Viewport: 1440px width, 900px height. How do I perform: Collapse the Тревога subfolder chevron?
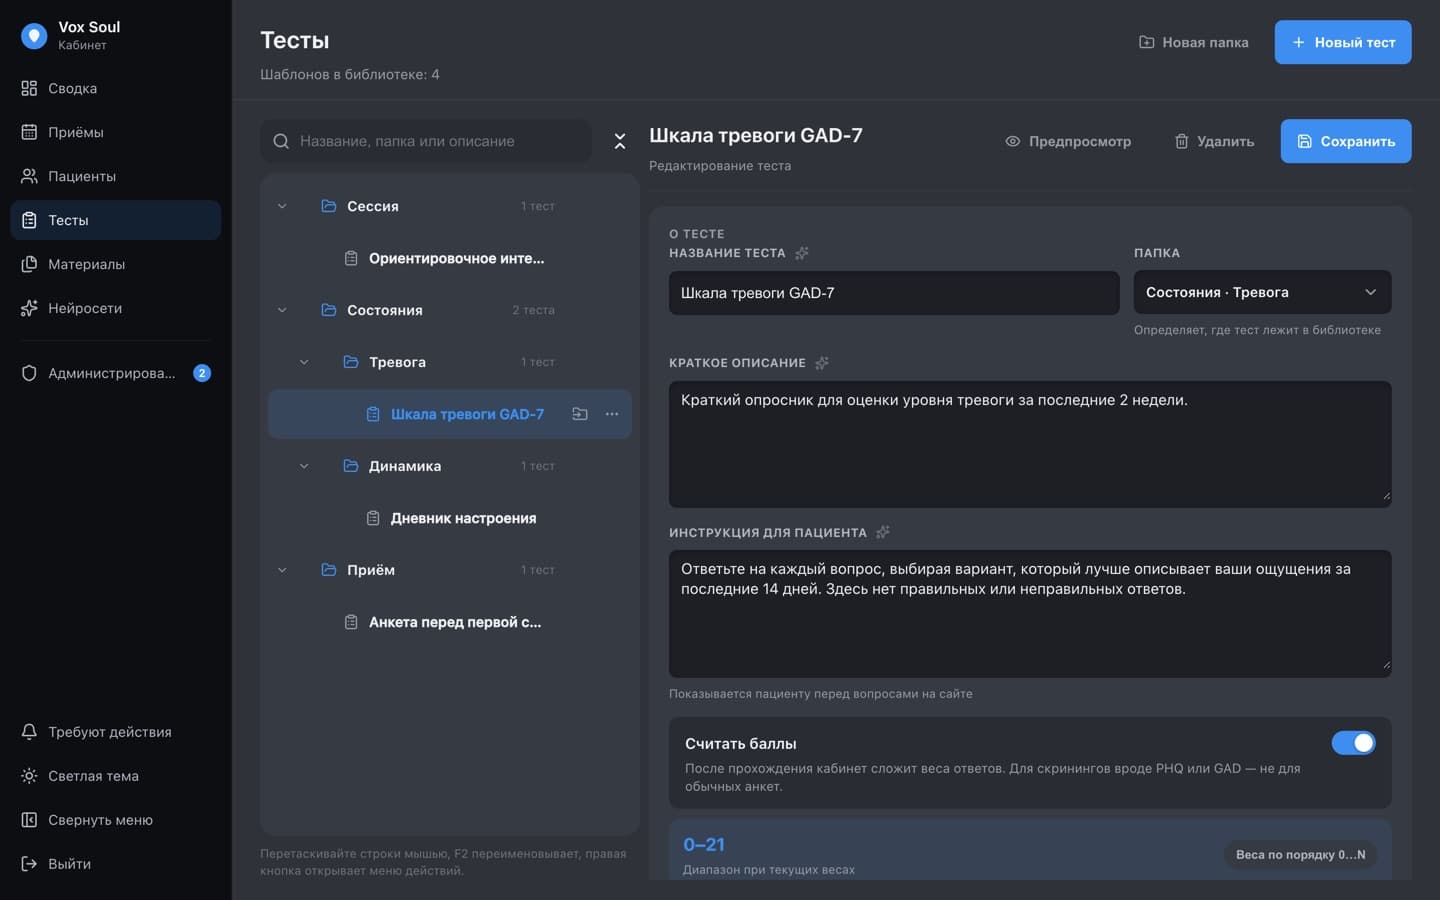(304, 362)
